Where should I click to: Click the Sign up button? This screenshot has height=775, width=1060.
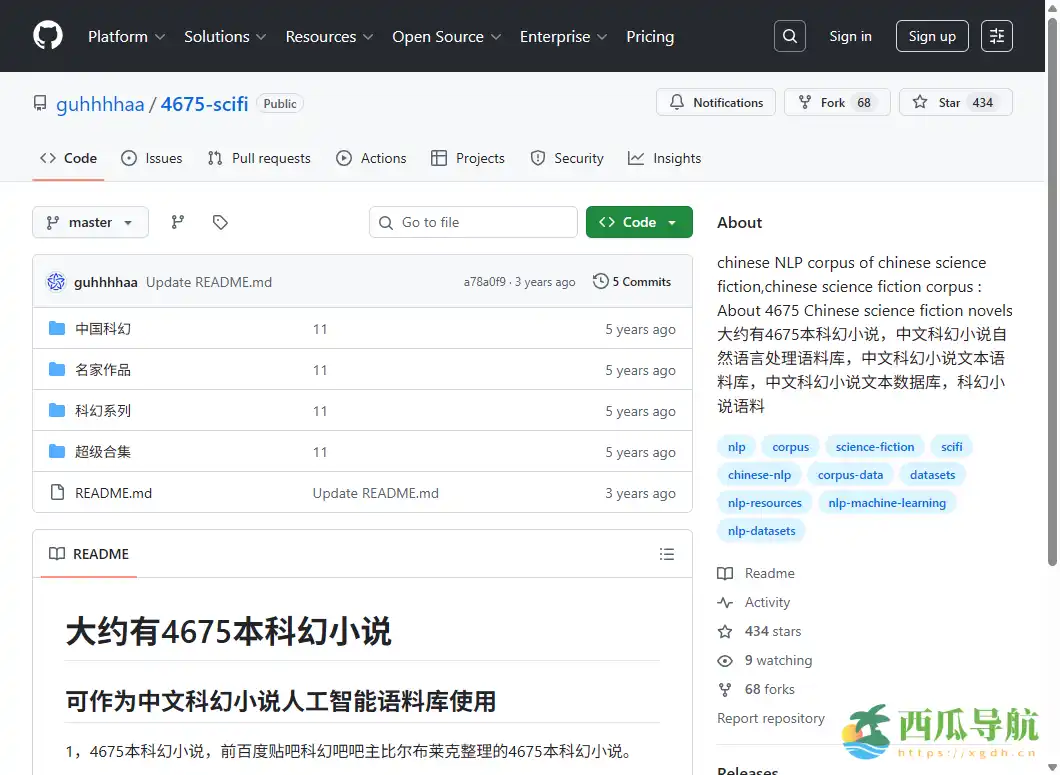931,36
